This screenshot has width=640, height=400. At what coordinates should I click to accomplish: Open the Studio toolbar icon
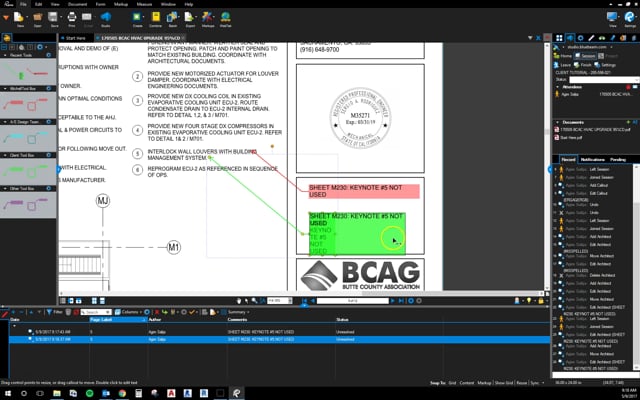(x=106, y=17)
